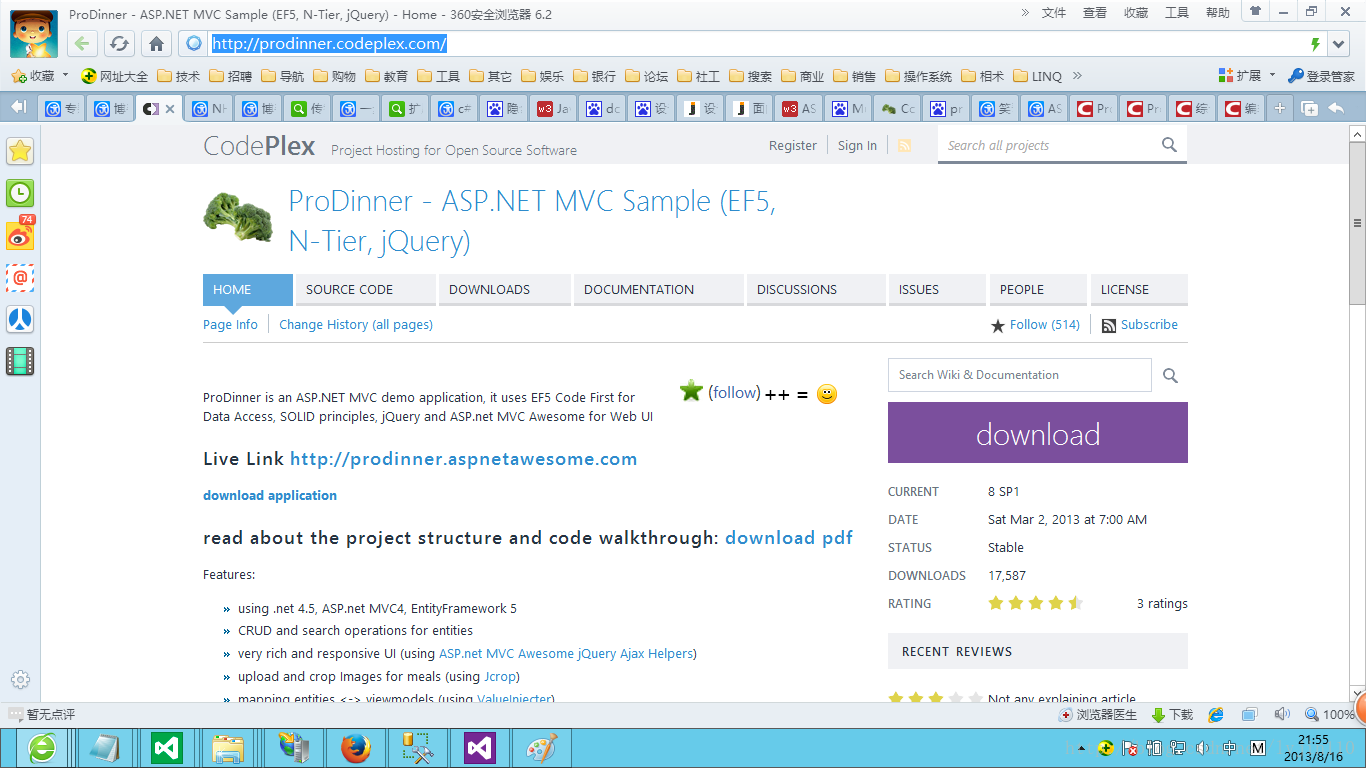Click the CodePlex RSS feed icon
Viewport: 1366px width, 768px height.
coord(904,146)
